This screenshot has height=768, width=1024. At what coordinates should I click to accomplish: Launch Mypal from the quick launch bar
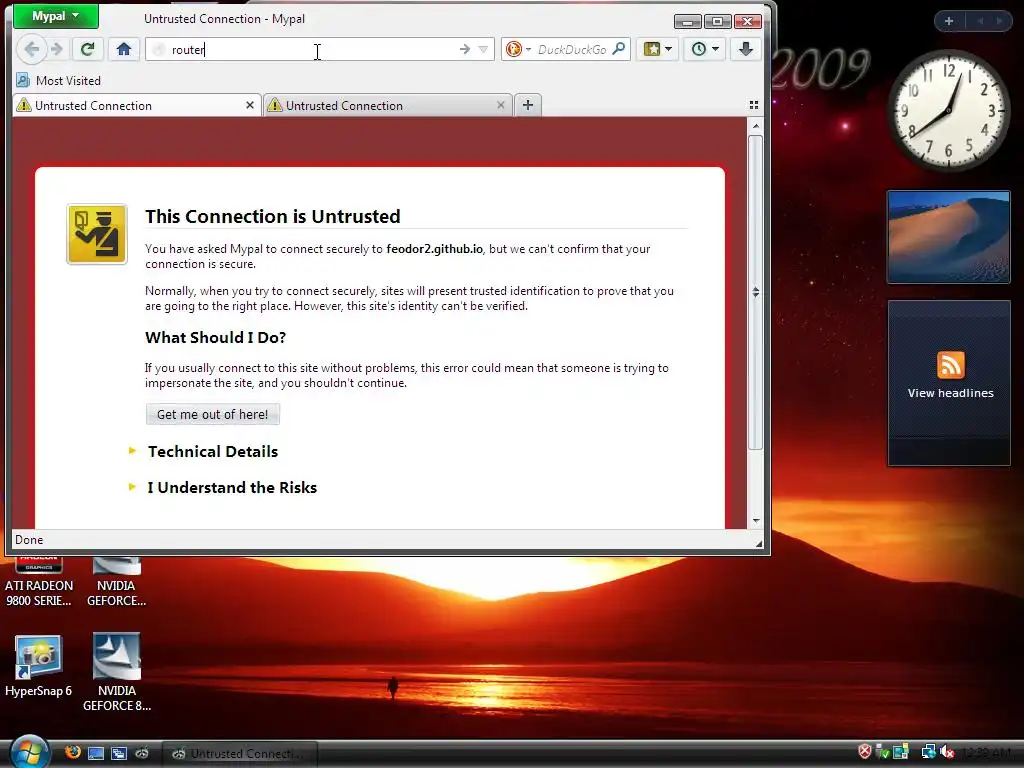[142, 754]
